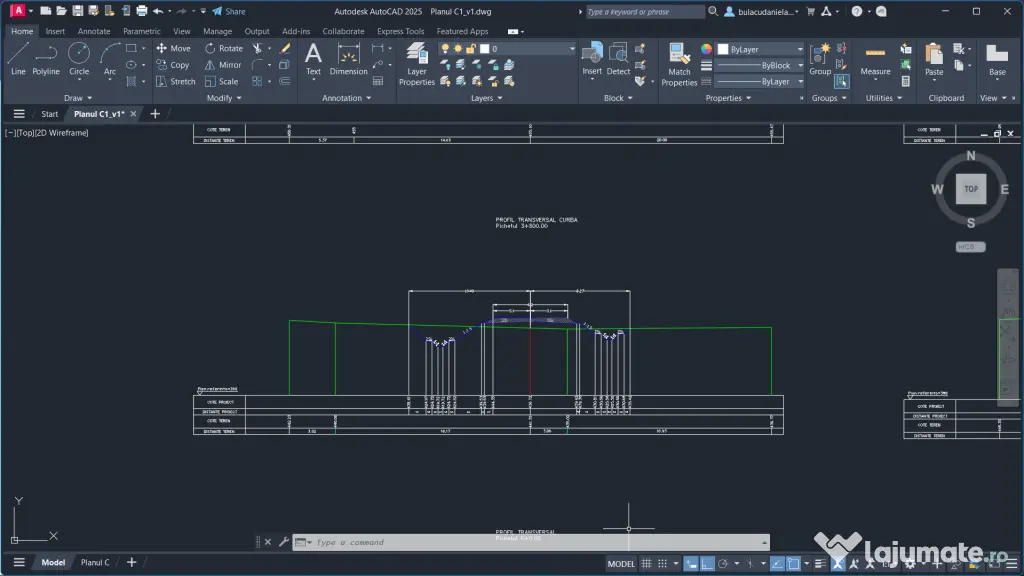Select the Polyline tool
1024x576 pixels.
point(46,59)
